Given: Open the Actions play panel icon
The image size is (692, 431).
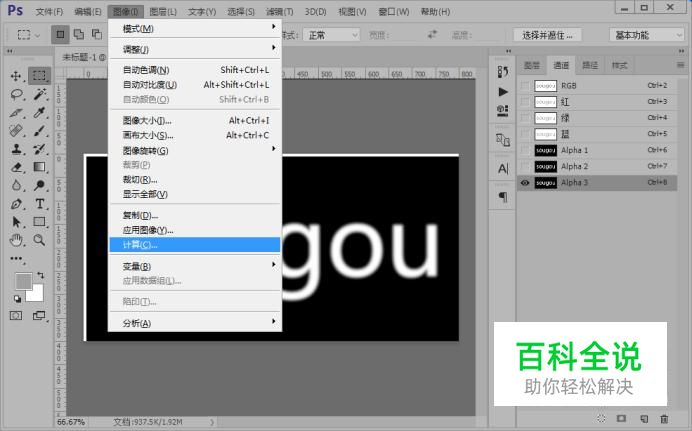Looking at the screenshot, I should tap(503, 92).
